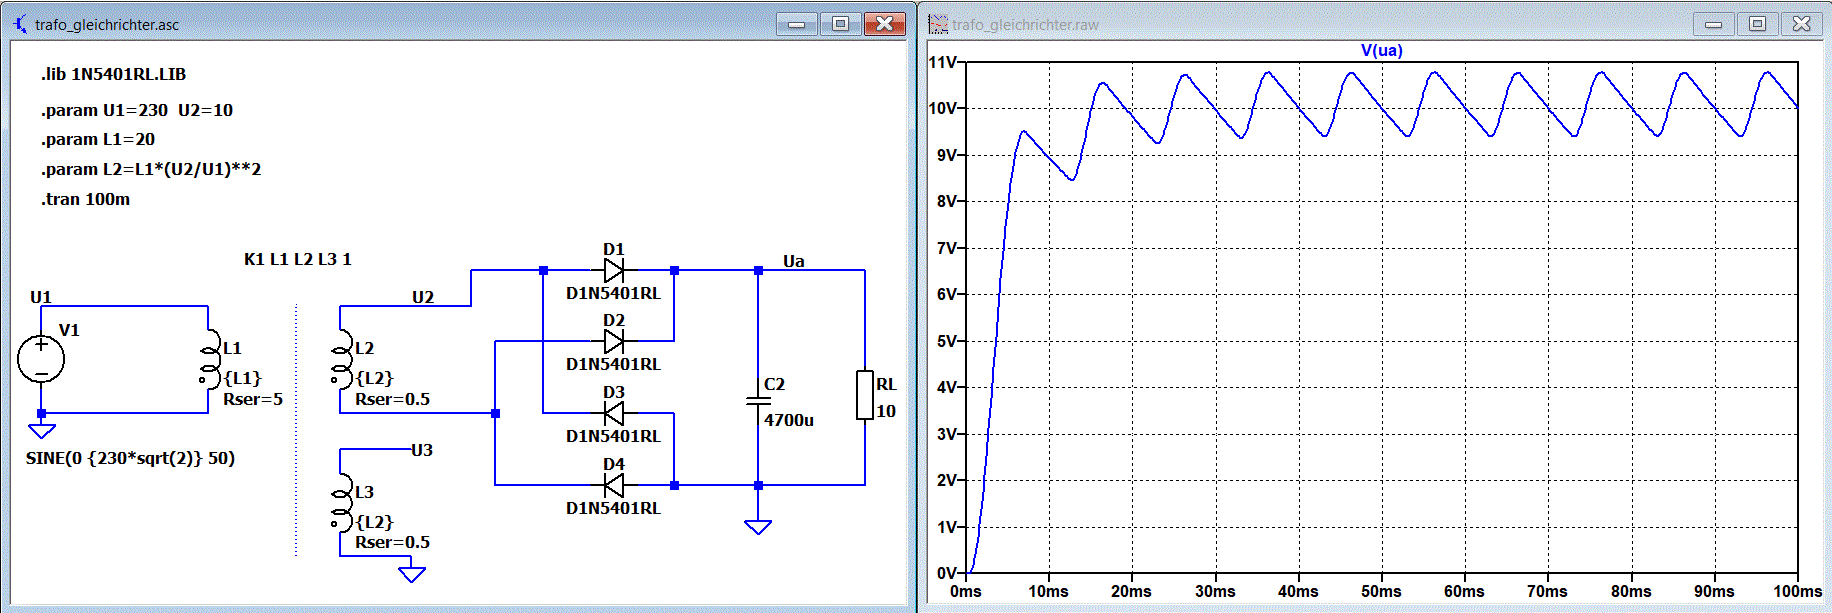Click the Ua net label
This screenshot has width=1832, height=613.
(794, 261)
